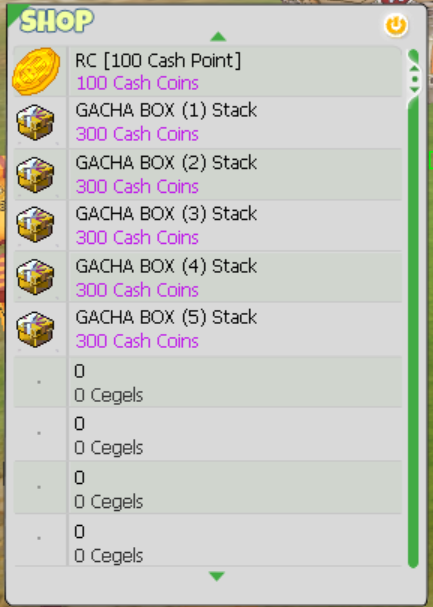Select first empty 0 Cegels slot
Image resolution: width=433 pixels, height=607 pixels.
pos(208,382)
